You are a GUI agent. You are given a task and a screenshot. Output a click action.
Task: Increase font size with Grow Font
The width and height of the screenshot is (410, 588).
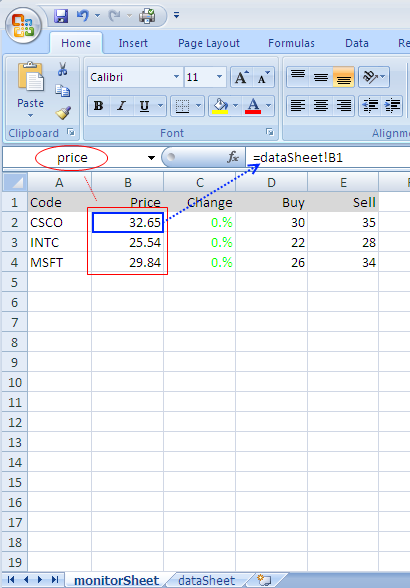[x=242, y=77]
